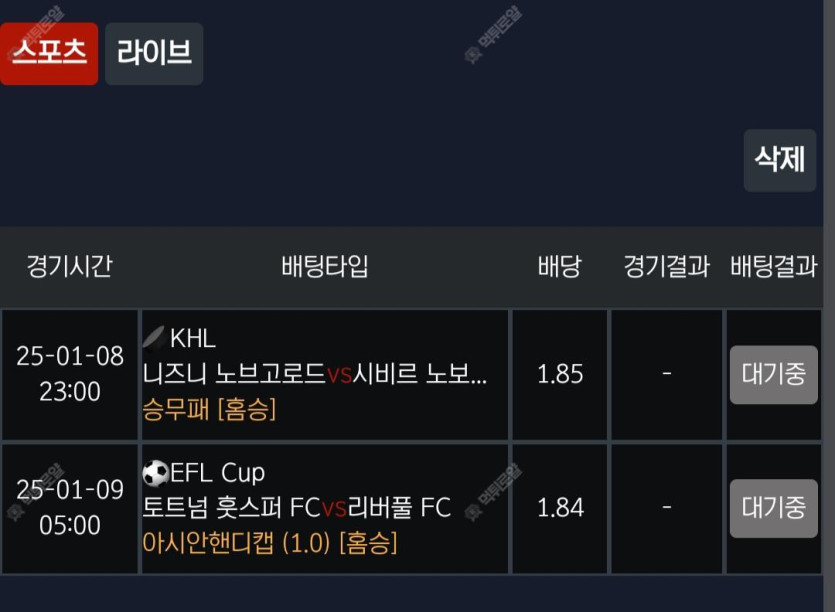Open the 라이브 tab
The width and height of the screenshot is (835, 612).
(154, 54)
